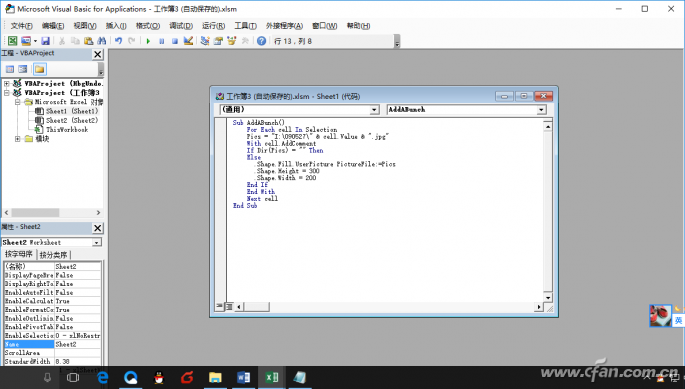The width and height of the screenshot is (685, 389).
Task: Open the 外接程序(A) menu
Action: pyautogui.click(x=284, y=26)
